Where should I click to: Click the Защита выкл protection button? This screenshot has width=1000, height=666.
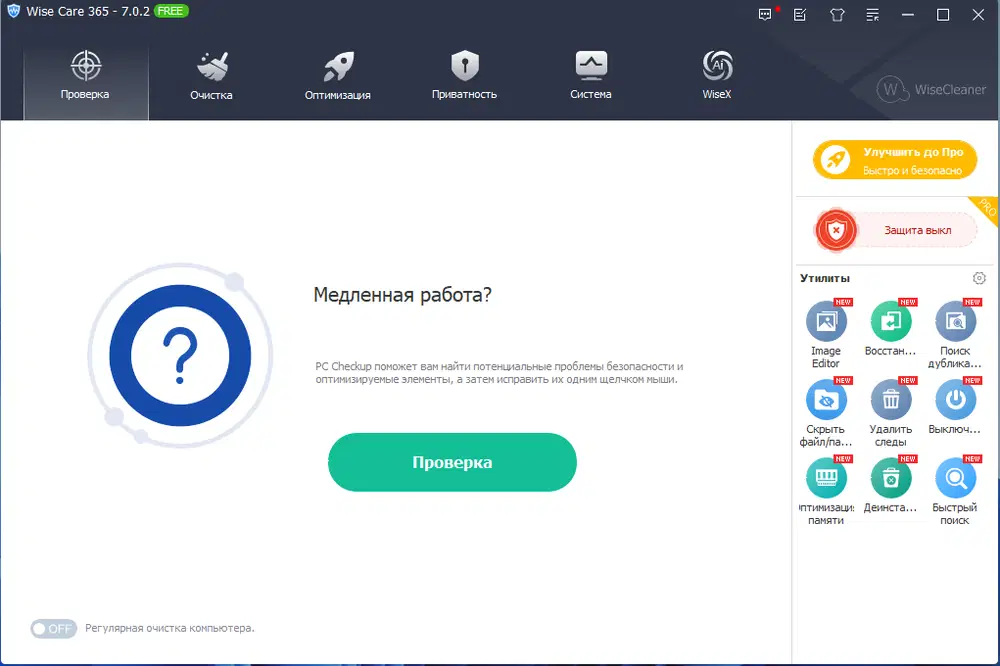coord(895,230)
